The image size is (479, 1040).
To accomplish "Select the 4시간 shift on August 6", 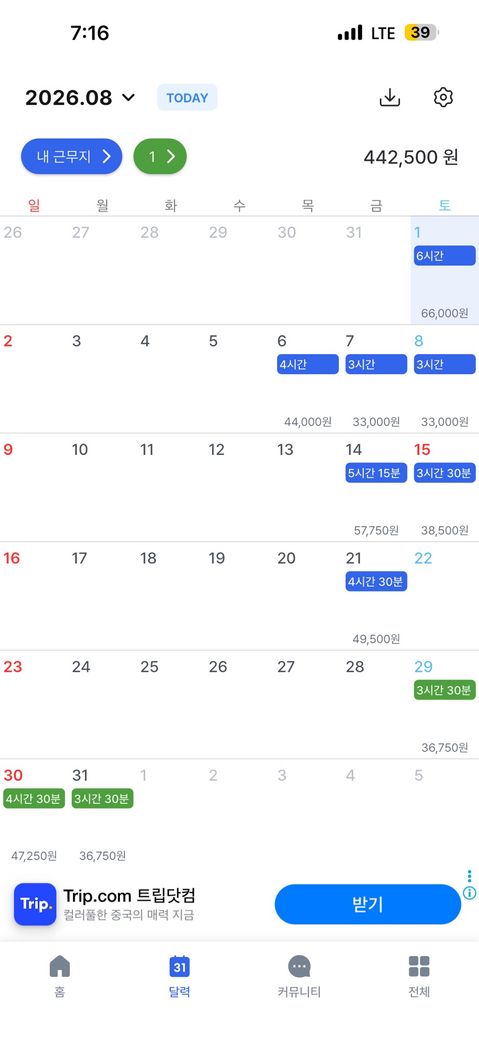I will pyautogui.click(x=308, y=364).
